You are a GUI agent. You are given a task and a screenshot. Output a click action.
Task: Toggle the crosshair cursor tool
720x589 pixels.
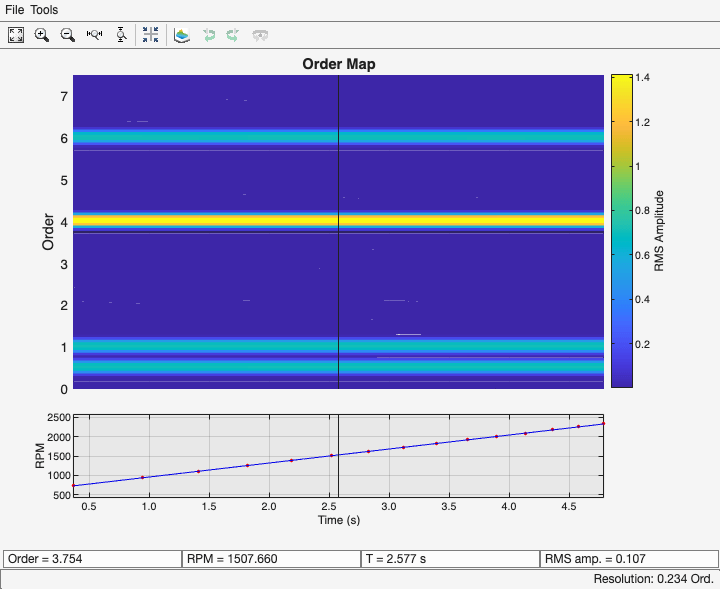pos(150,35)
